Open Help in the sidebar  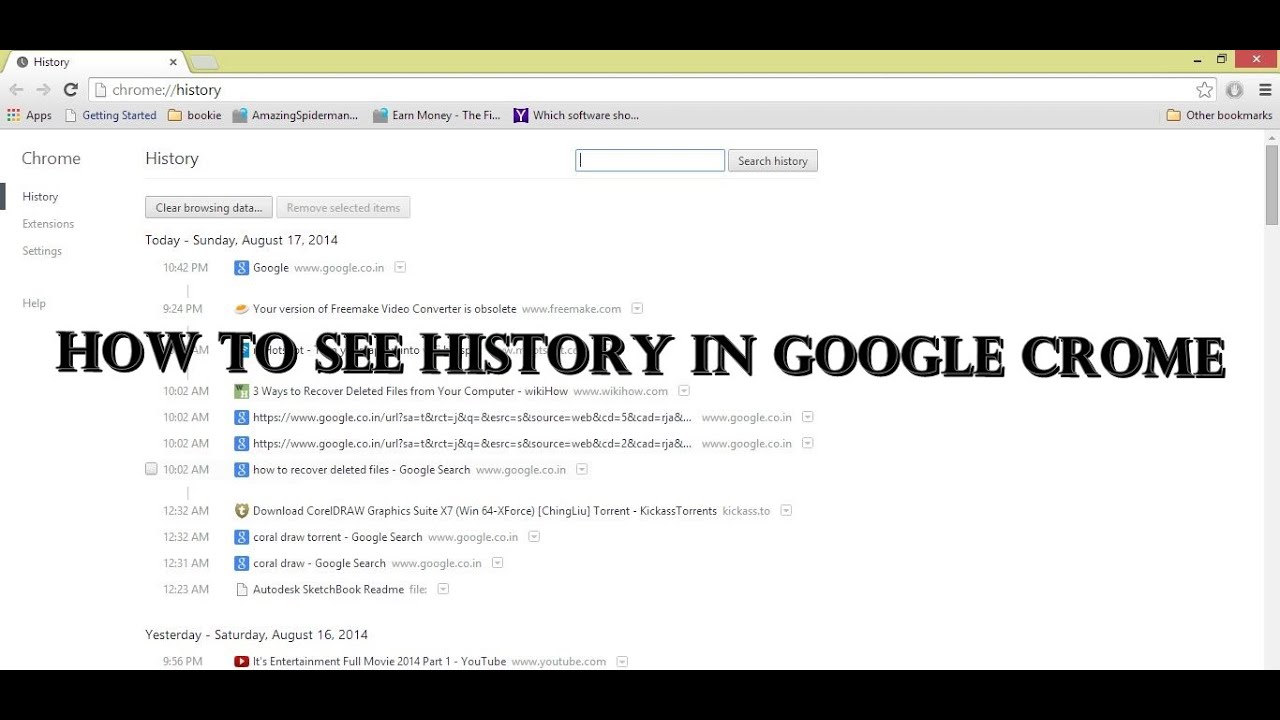[34, 303]
